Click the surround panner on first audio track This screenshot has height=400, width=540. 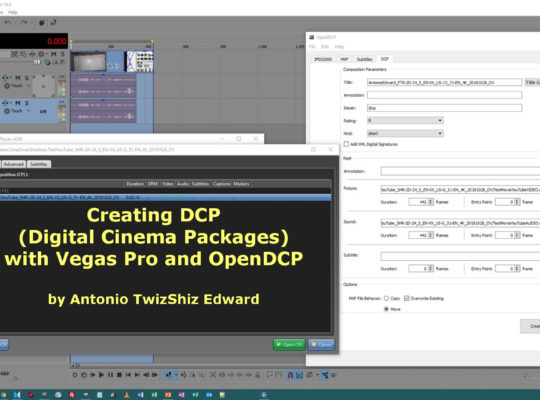click(x=44, y=86)
